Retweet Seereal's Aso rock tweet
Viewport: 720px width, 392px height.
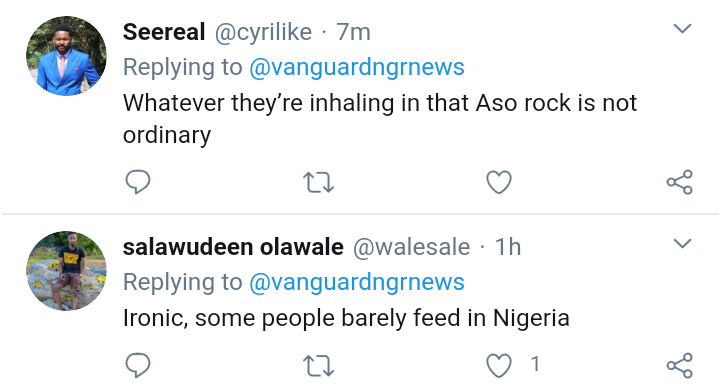319,182
